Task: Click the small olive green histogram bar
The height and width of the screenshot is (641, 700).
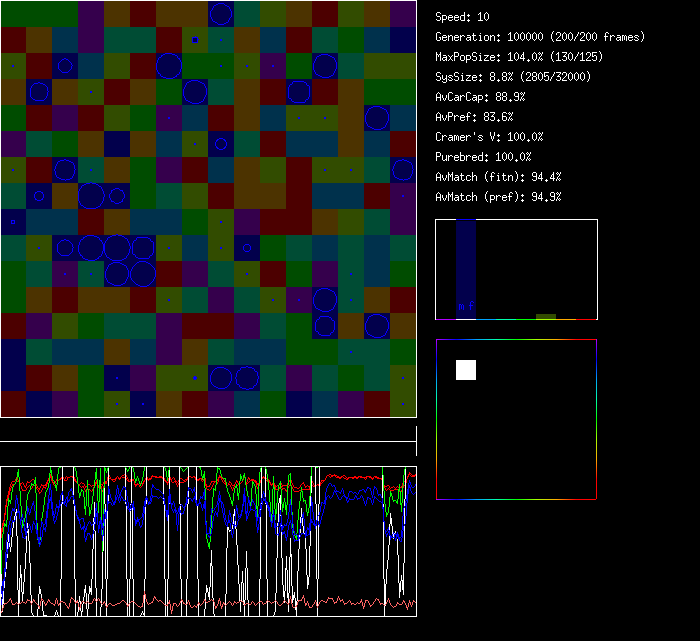Action: [545, 316]
